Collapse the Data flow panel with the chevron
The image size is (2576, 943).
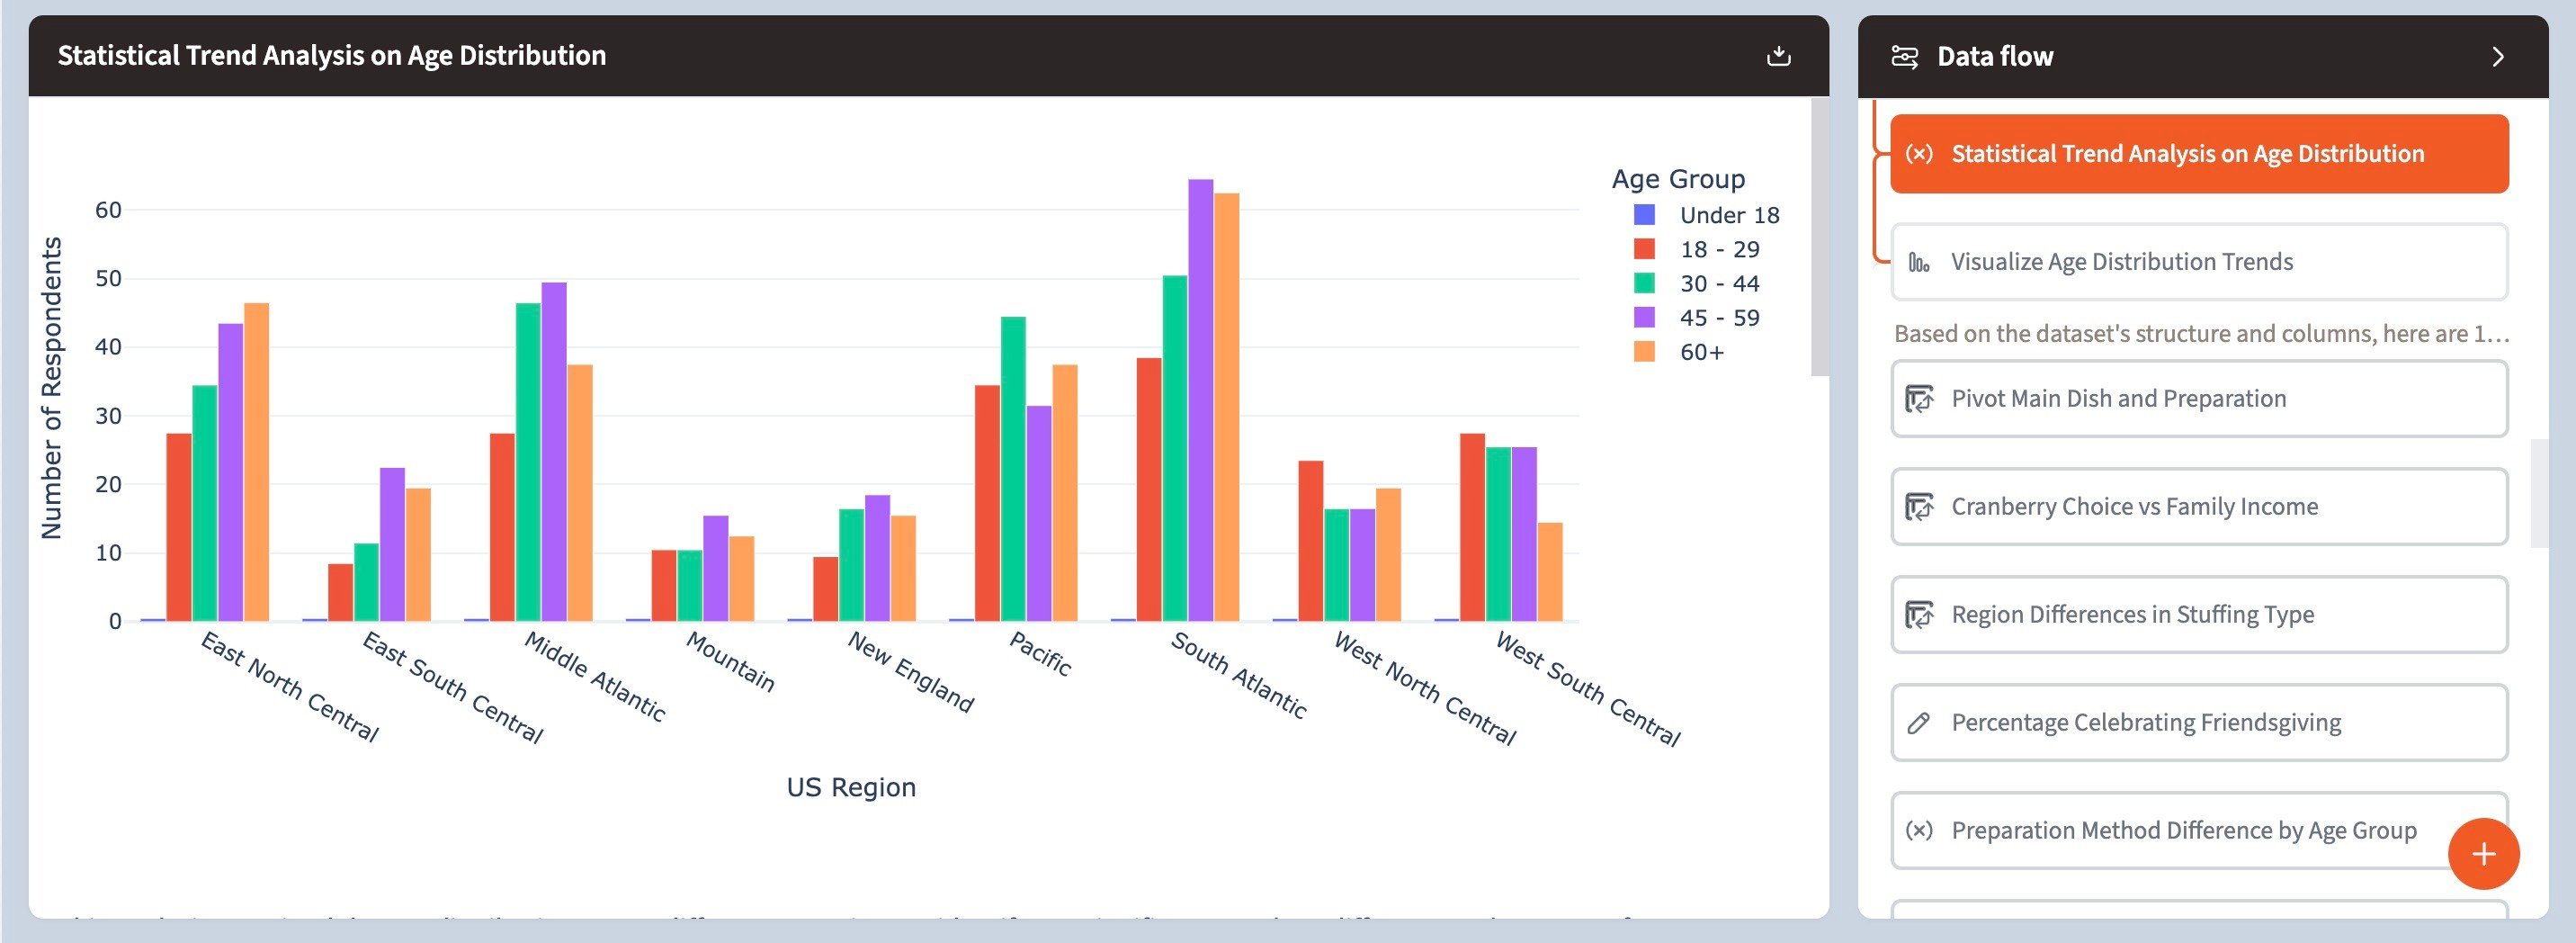[2498, 57]
